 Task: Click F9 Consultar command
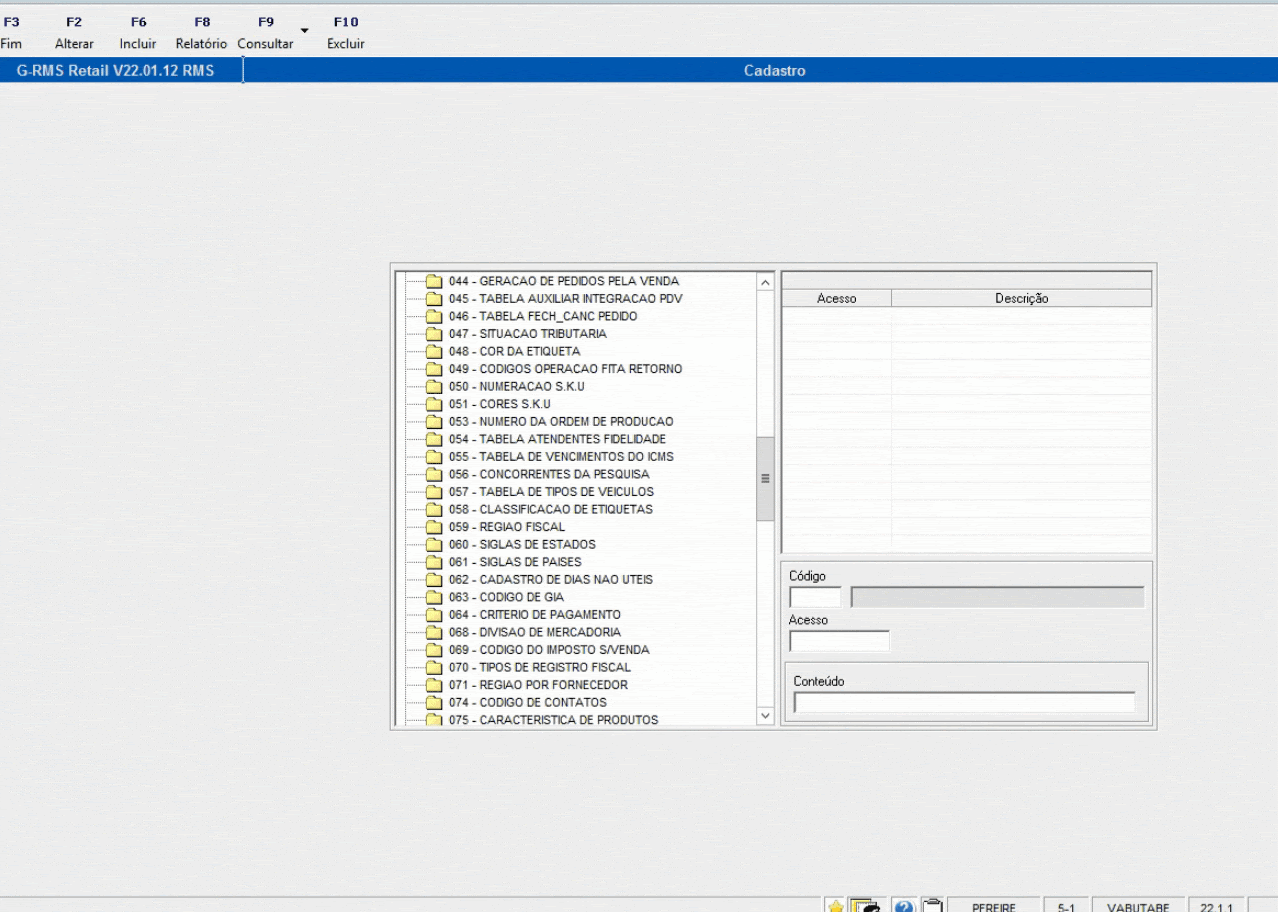[265, 33]
